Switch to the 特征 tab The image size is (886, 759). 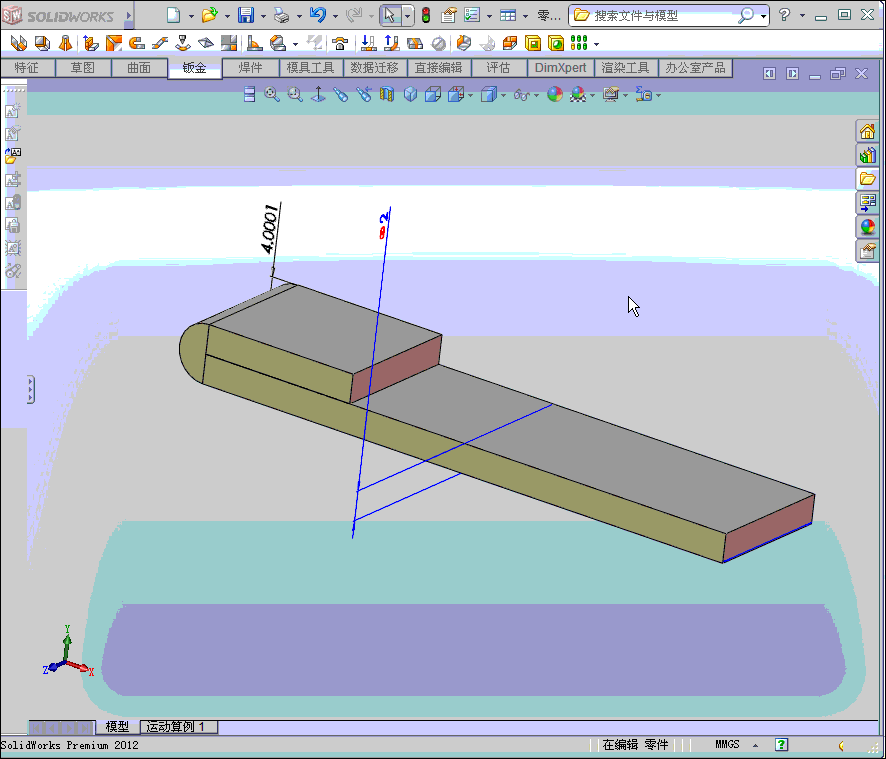(27, 68)
